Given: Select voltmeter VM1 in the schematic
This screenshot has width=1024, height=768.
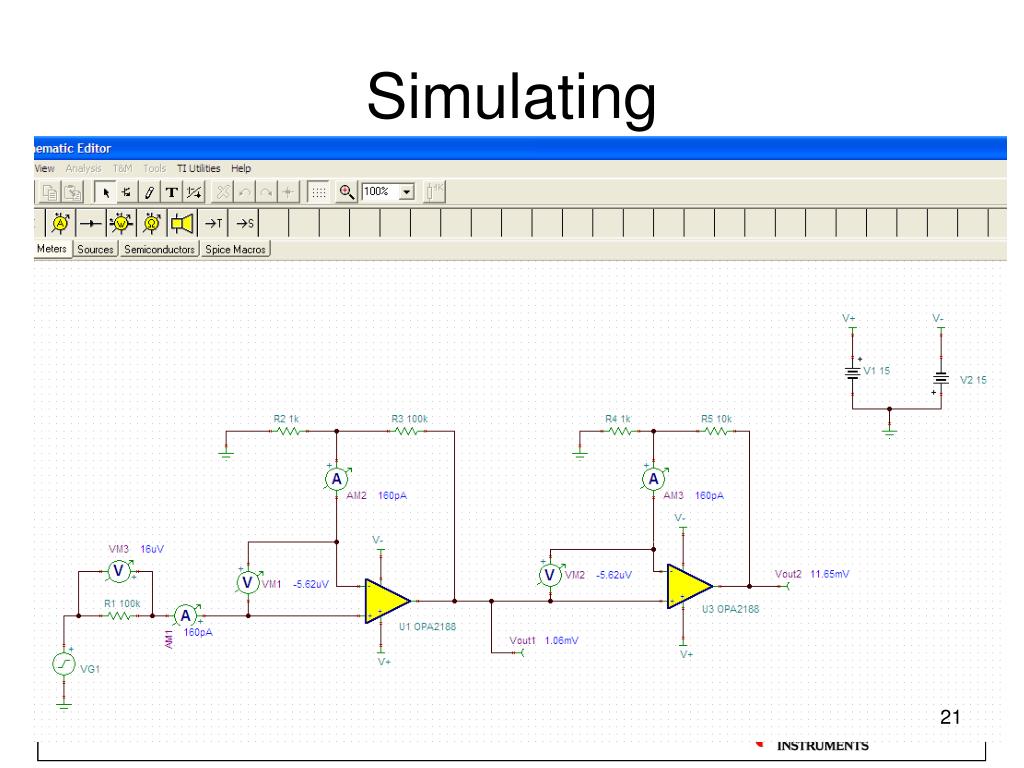Looking at the screenshot, I should [248, 581].
